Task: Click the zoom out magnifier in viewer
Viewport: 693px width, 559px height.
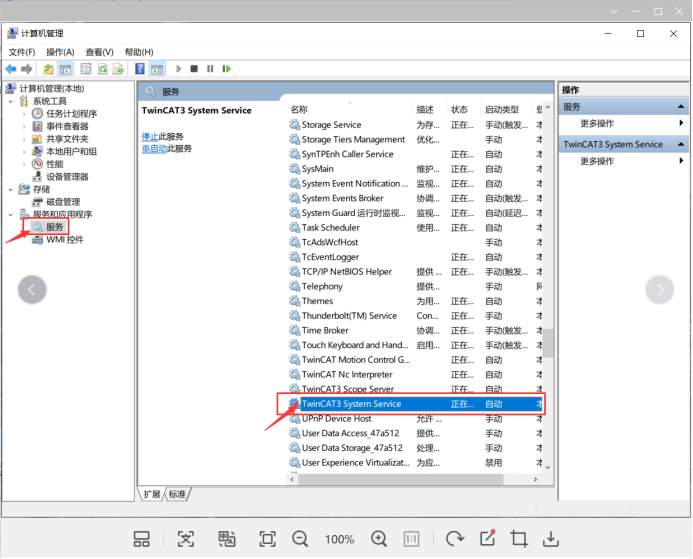Action: point(300,539)
